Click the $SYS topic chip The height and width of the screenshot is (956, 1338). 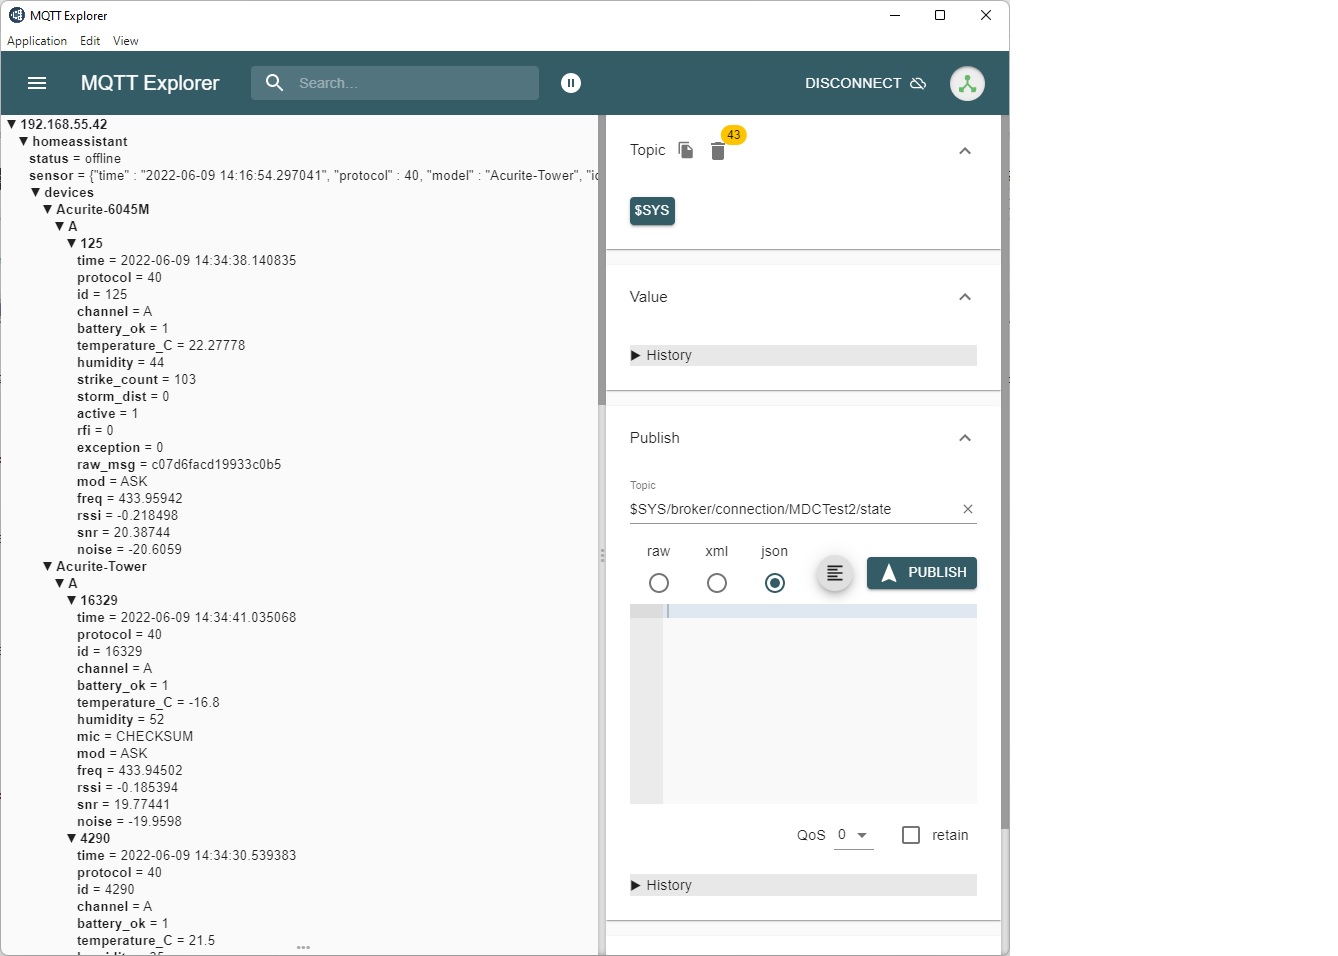pyautogui.click(x=652, y=211)
